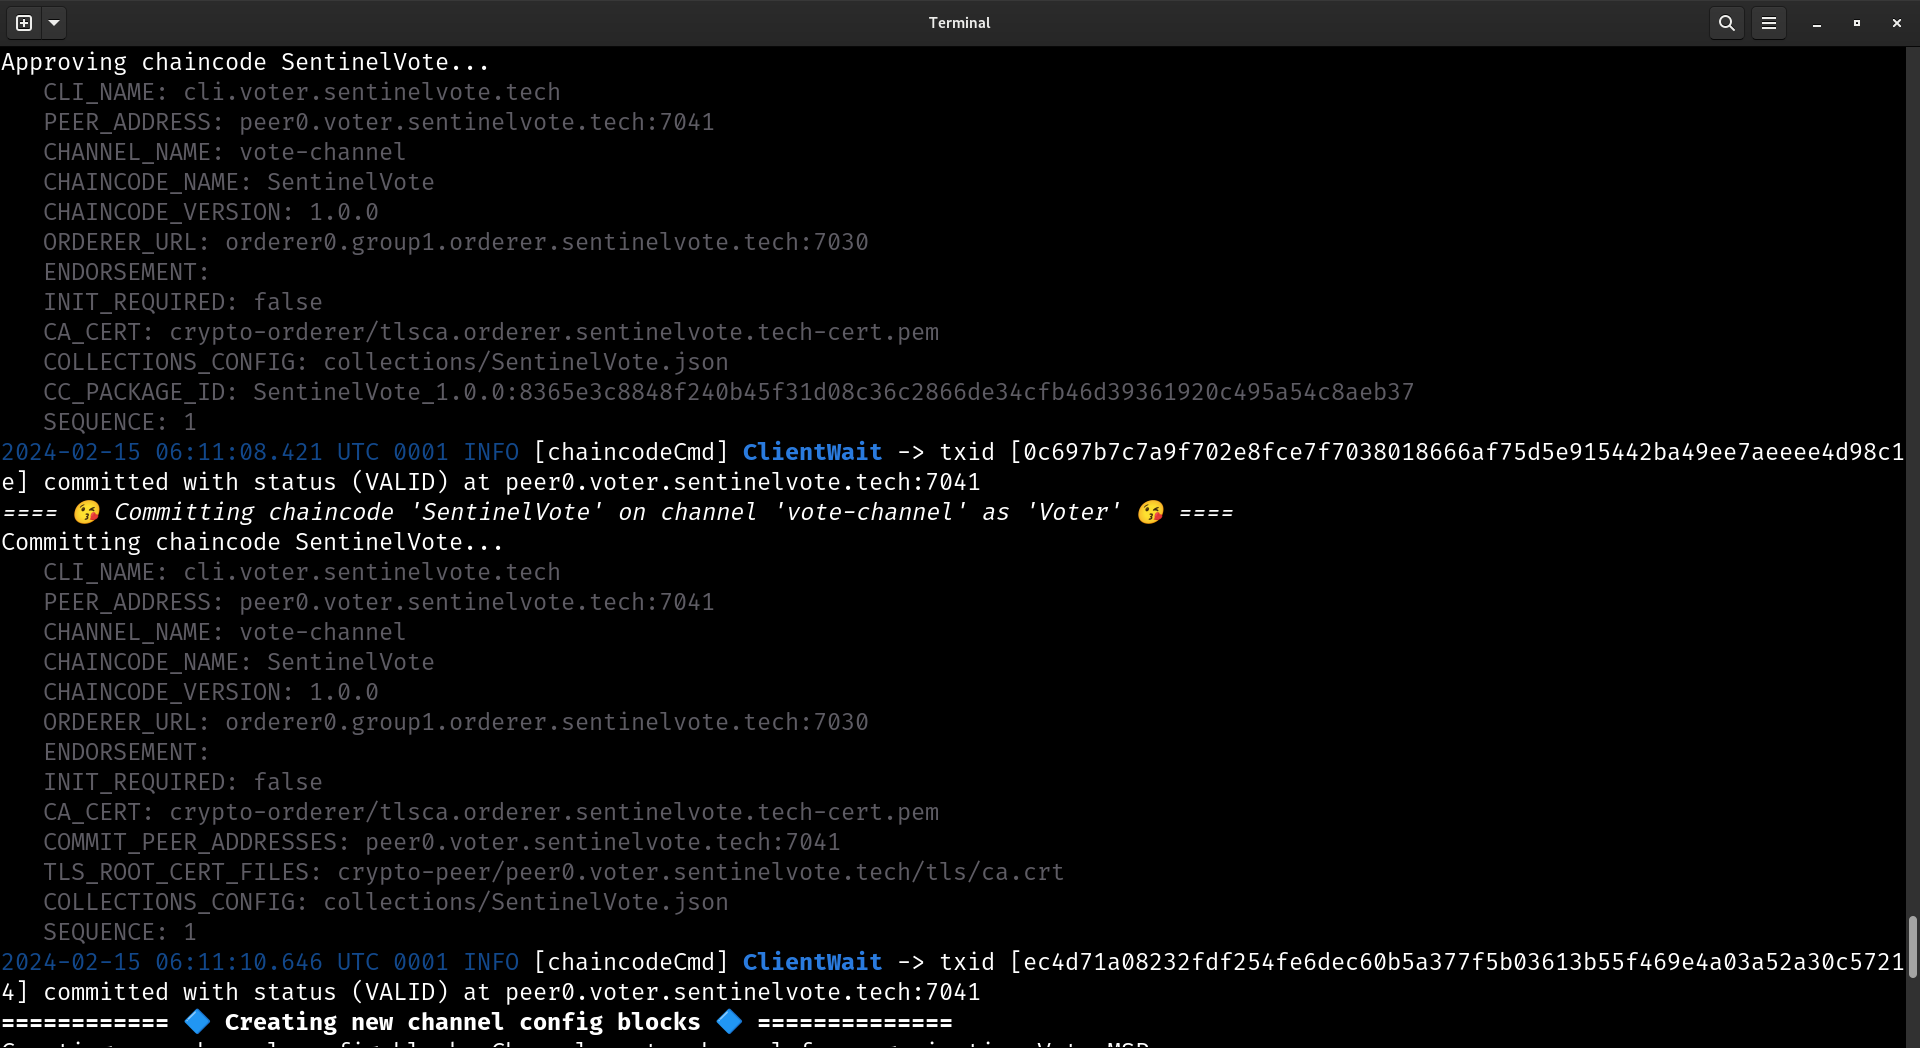Close the Terminal window

coord(1897,22)
